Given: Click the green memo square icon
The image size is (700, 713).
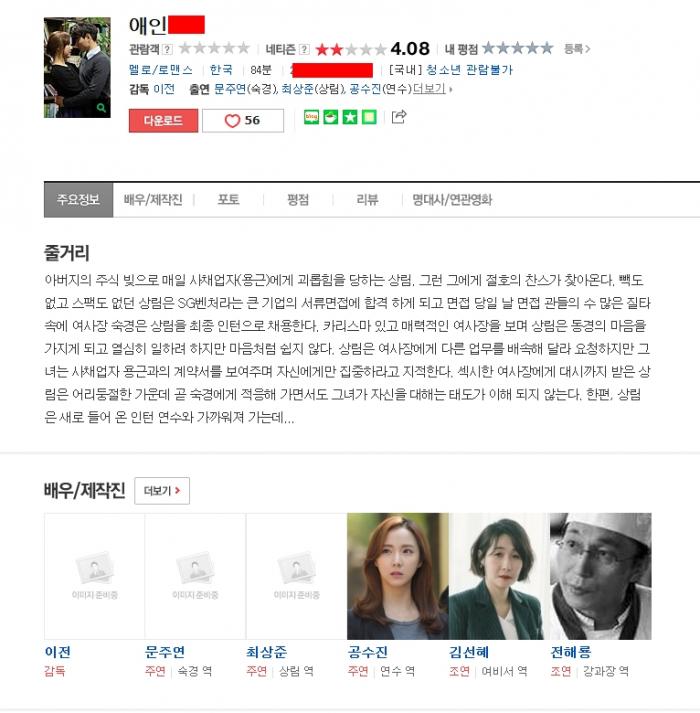Looking at the screenshot, I should click(x=369, y=117).
